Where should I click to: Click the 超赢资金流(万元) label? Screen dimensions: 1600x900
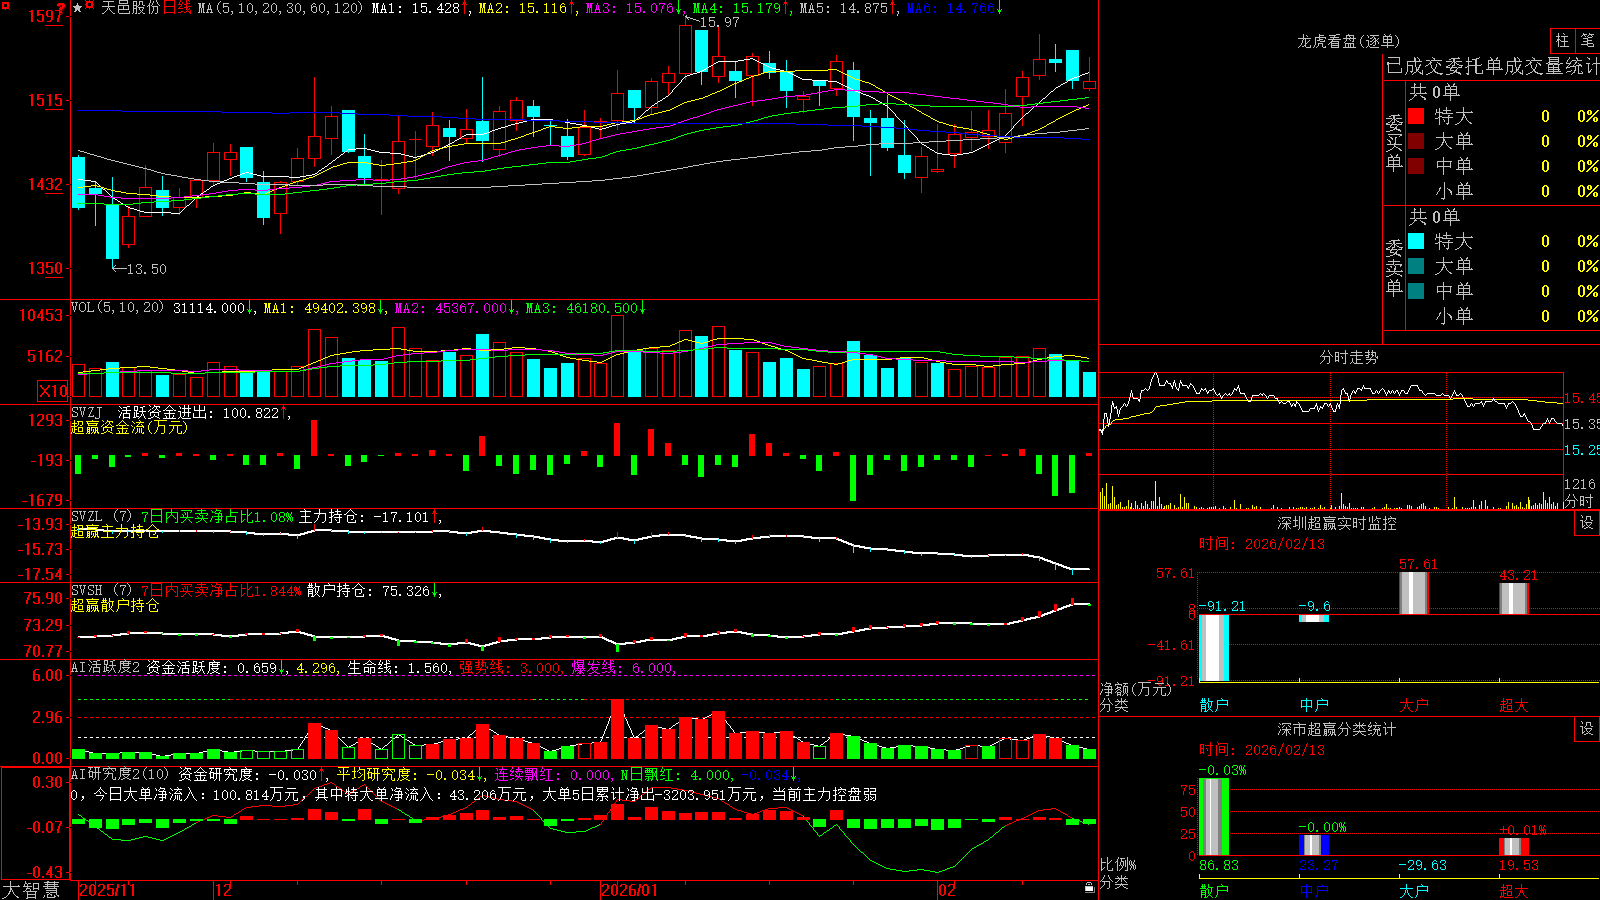click(129, 427)
